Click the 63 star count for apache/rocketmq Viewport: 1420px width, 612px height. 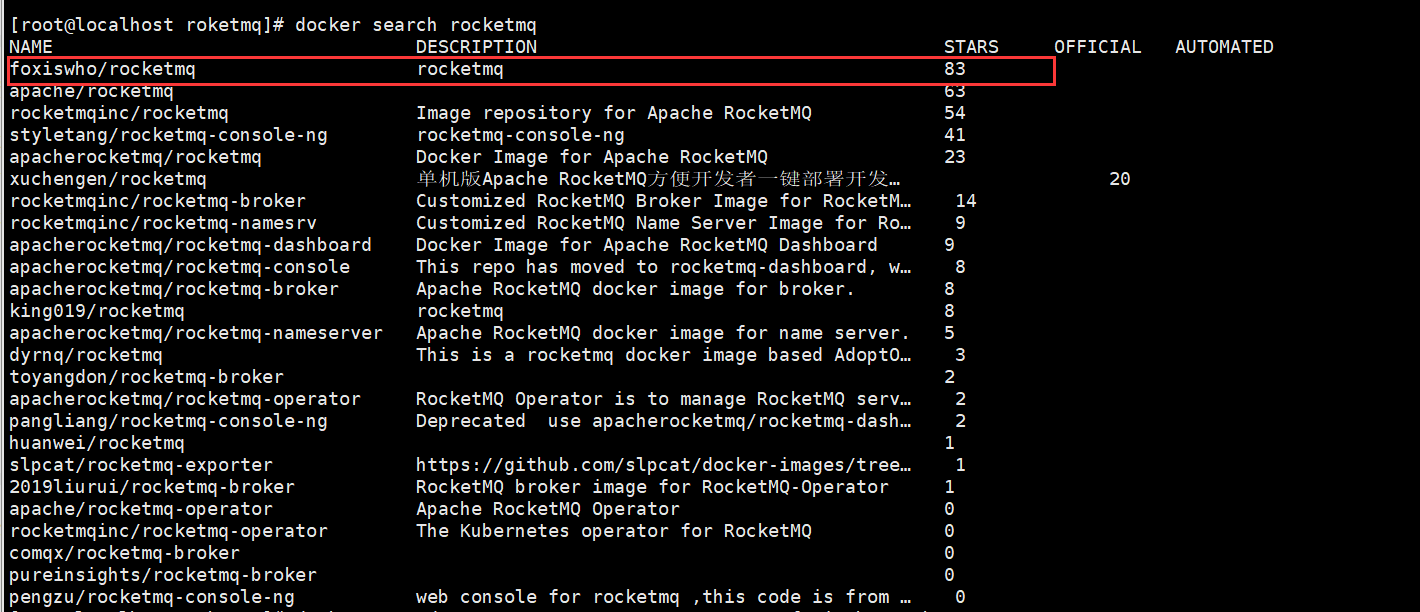(955, 91)
